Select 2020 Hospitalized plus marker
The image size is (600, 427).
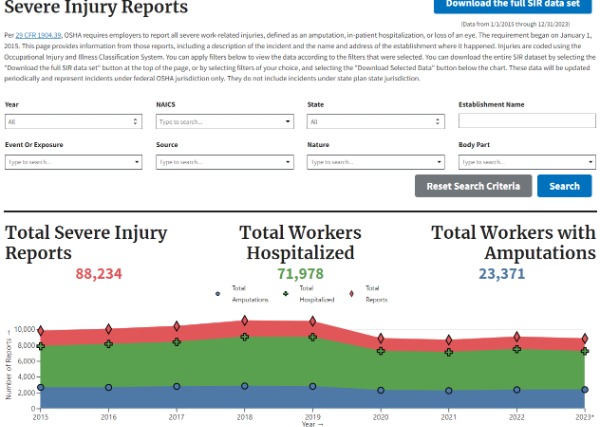(381, 351)
